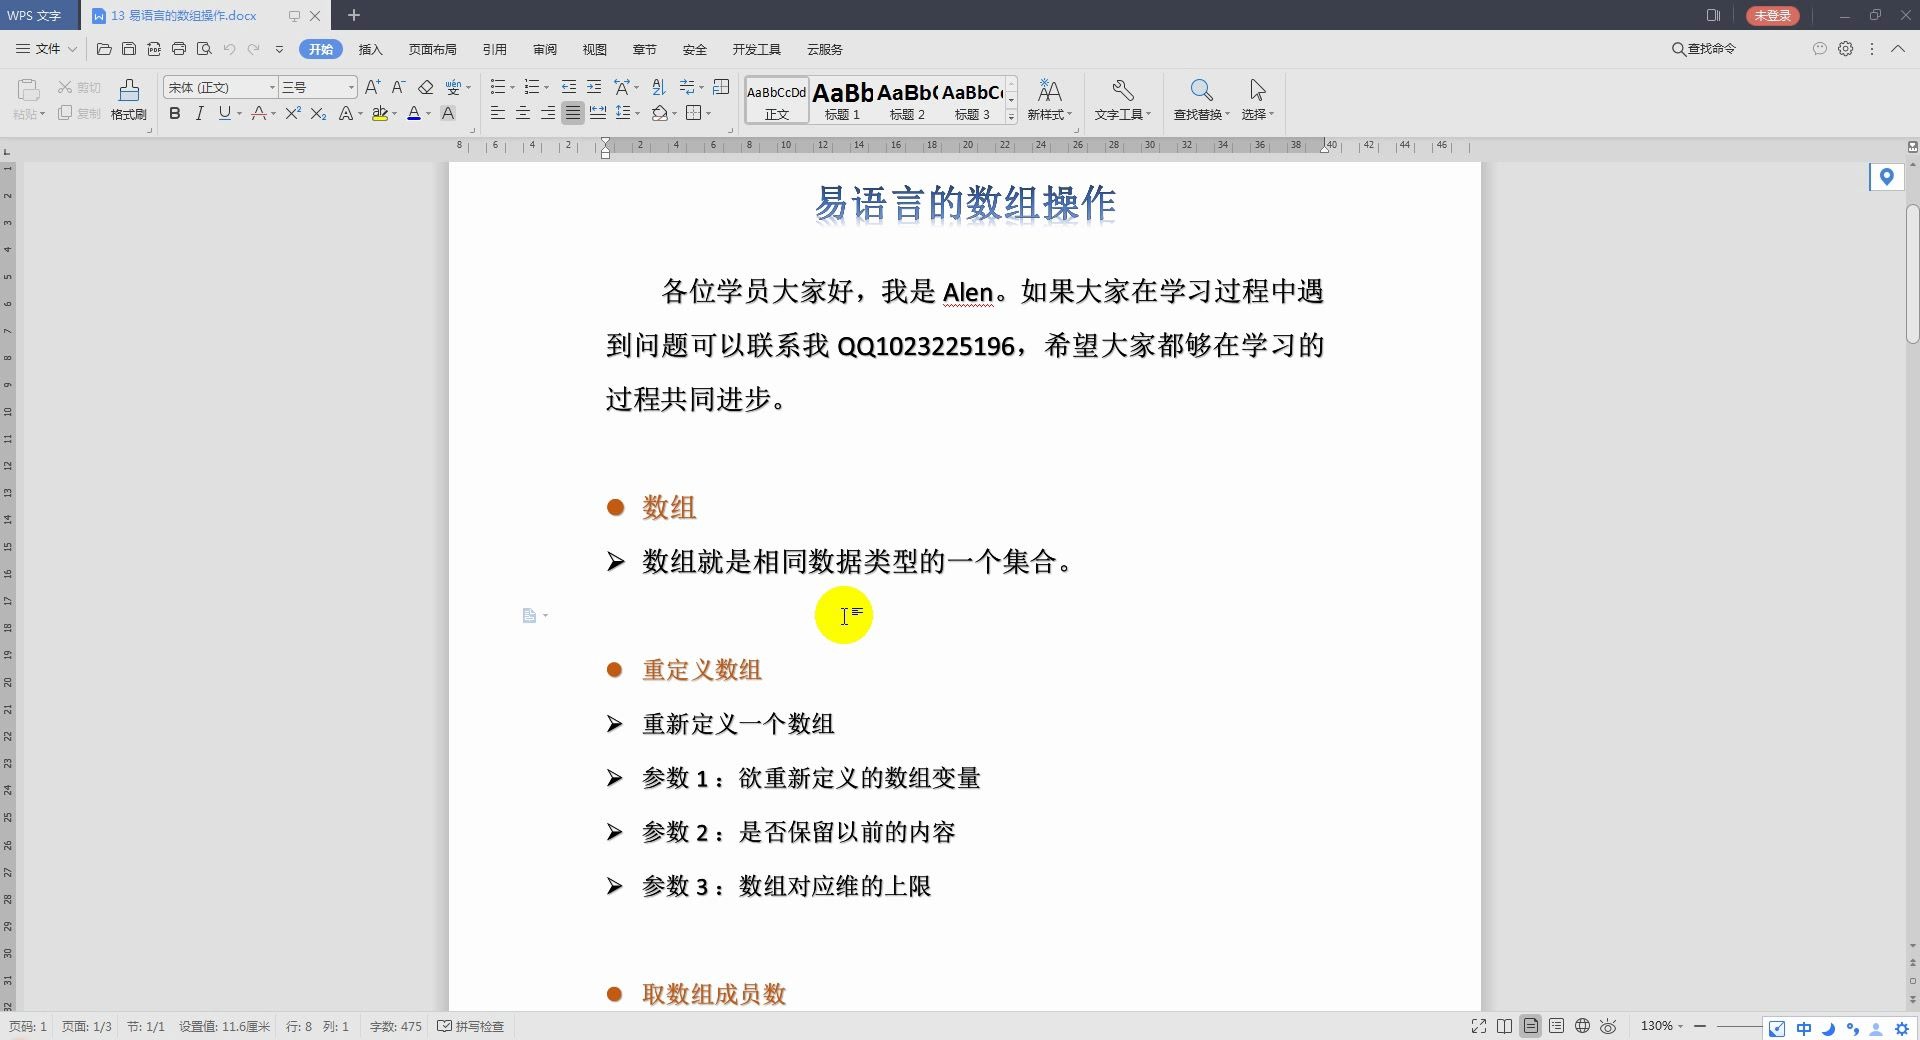Switch to the 插入 ribbon tab
Viewport: 1920px width, 1040px height.
tap(370, 49)
